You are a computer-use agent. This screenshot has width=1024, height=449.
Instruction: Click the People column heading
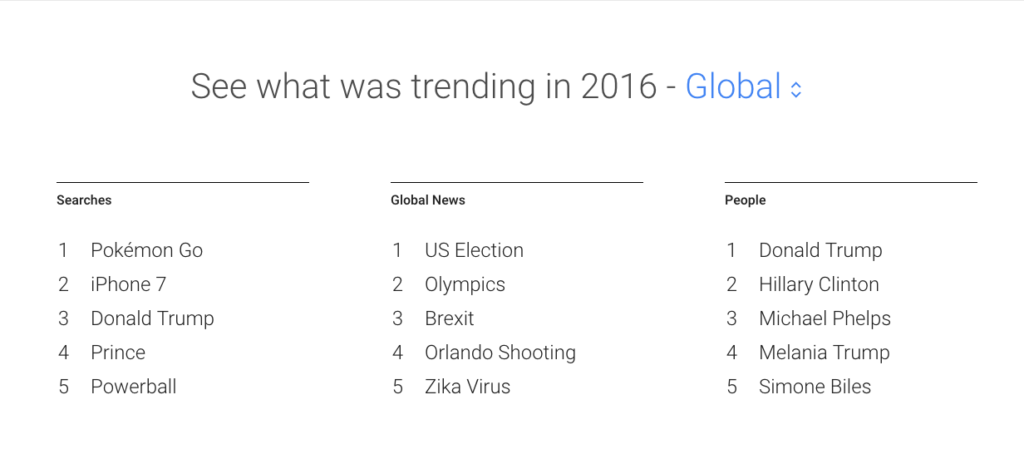(745, 200)
